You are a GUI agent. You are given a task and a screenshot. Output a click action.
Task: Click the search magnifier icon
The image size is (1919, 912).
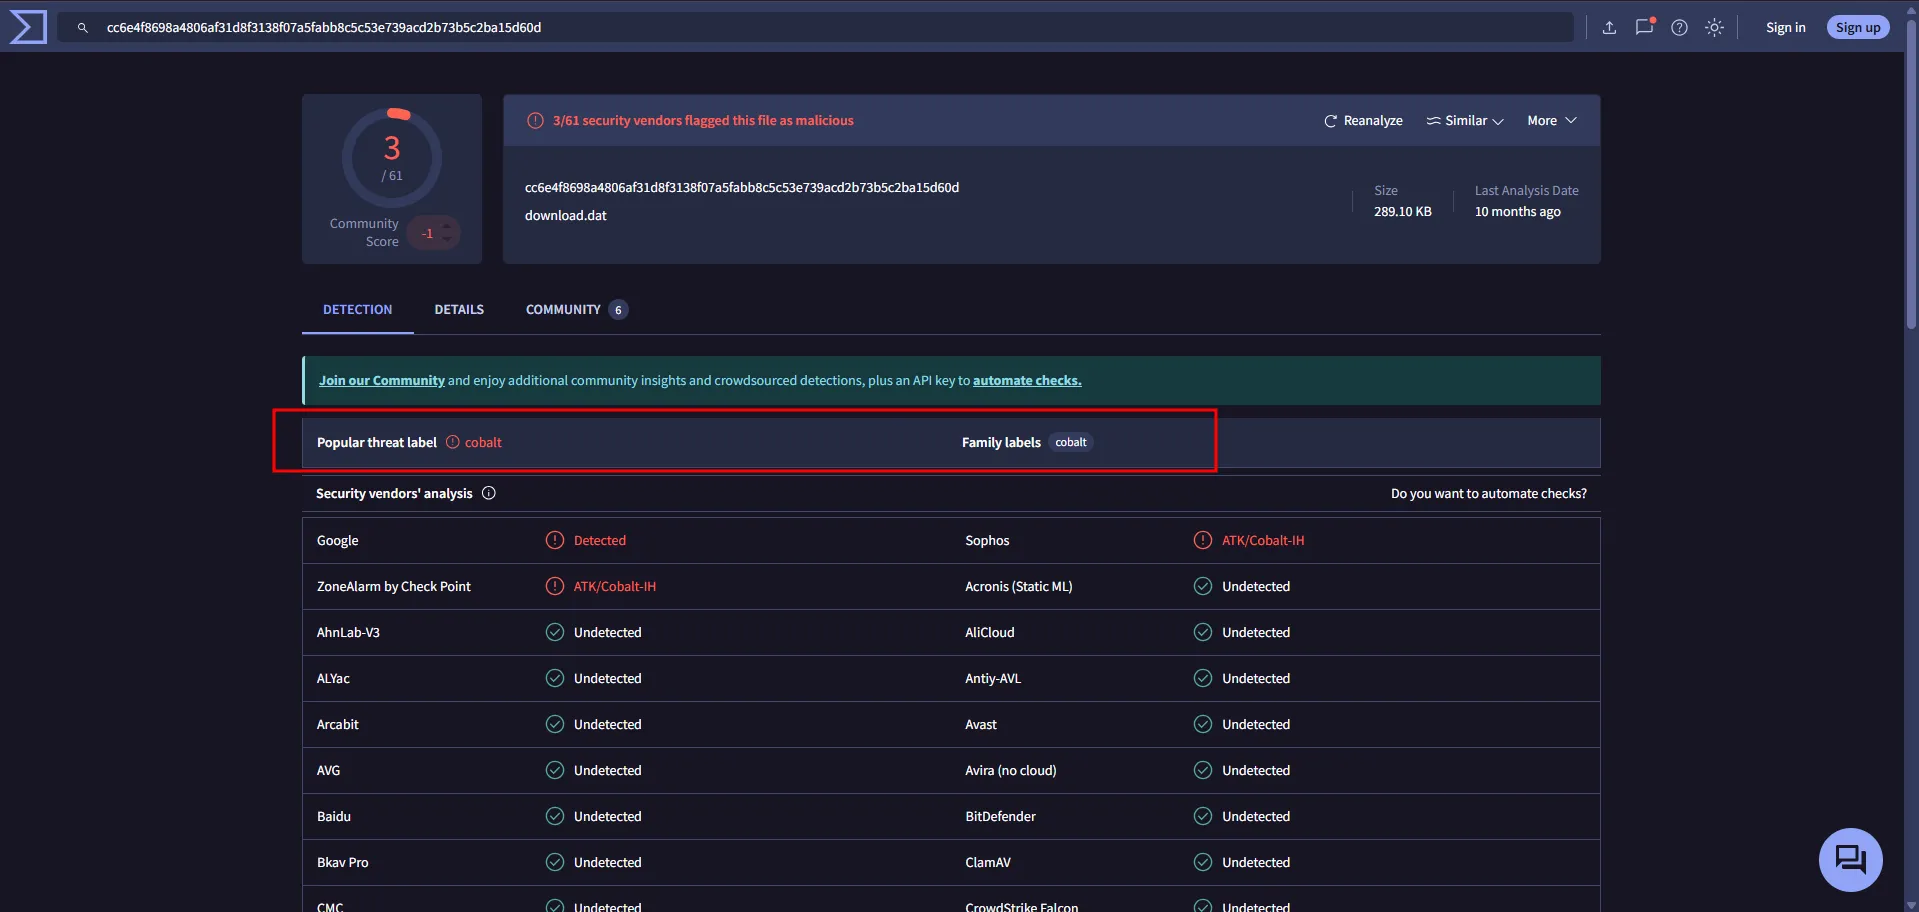pos(83,28)
